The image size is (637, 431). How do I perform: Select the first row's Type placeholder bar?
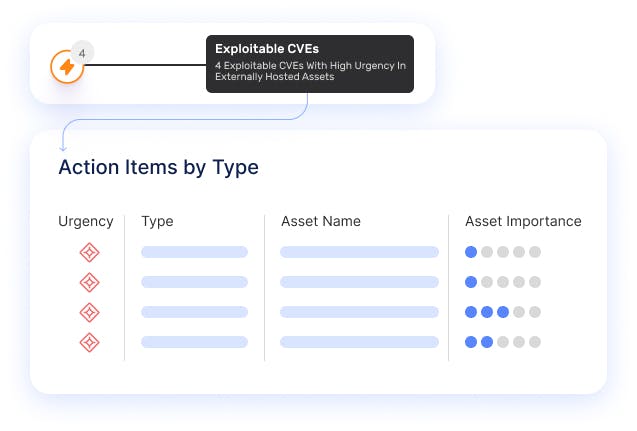click(195, 252)
